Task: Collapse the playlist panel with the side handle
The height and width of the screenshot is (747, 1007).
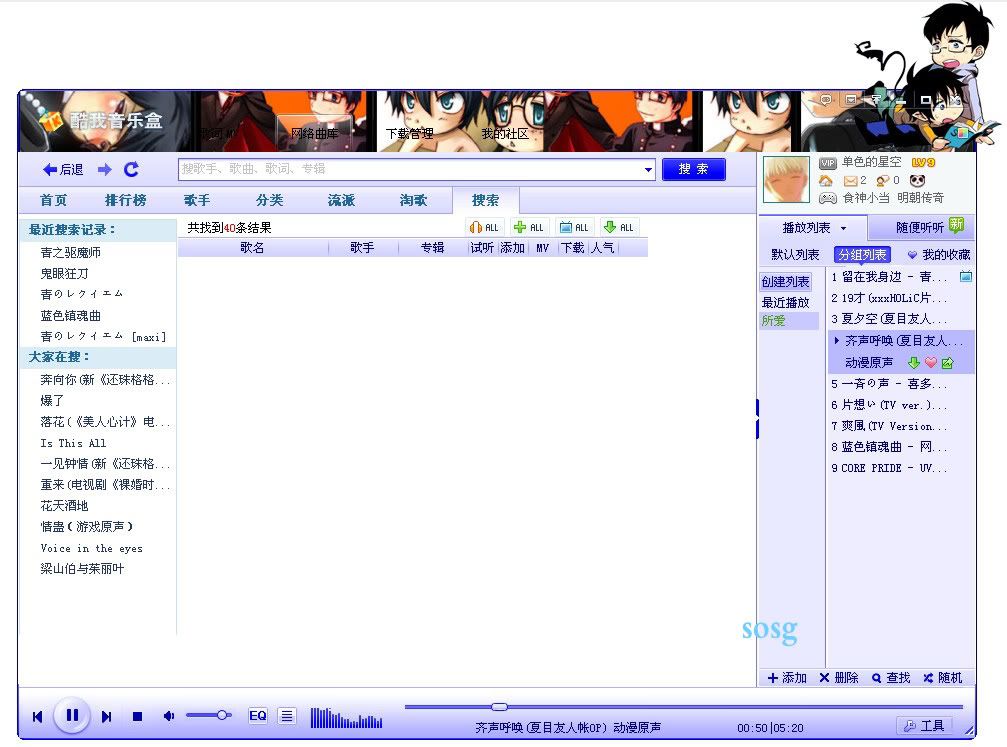Action: click(x=758, y=419)
